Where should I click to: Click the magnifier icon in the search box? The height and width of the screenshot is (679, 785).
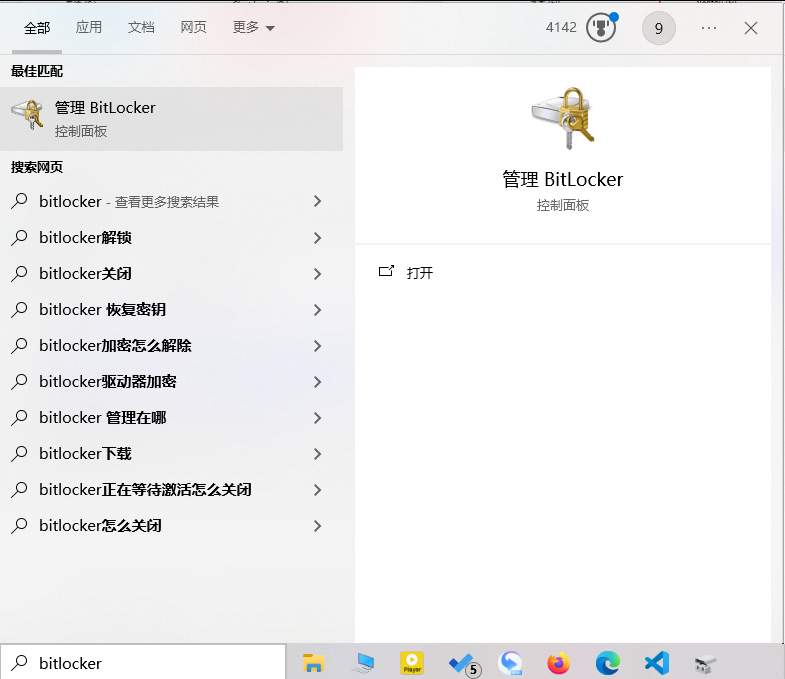(19, 662)
